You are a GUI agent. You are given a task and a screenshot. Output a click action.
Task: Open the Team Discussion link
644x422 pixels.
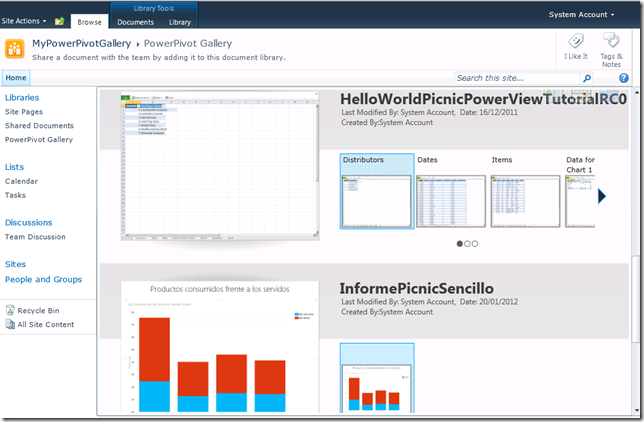[35, 237]
